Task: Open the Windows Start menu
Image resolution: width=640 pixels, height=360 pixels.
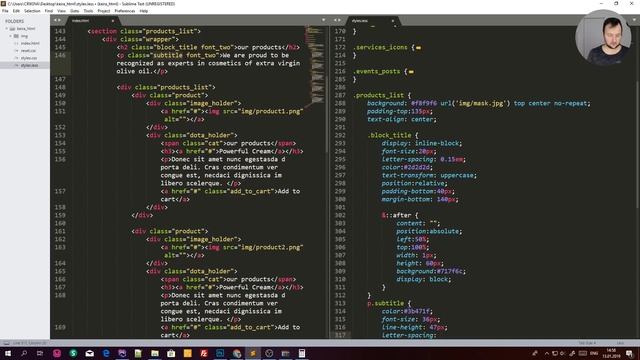Action: 8,353
